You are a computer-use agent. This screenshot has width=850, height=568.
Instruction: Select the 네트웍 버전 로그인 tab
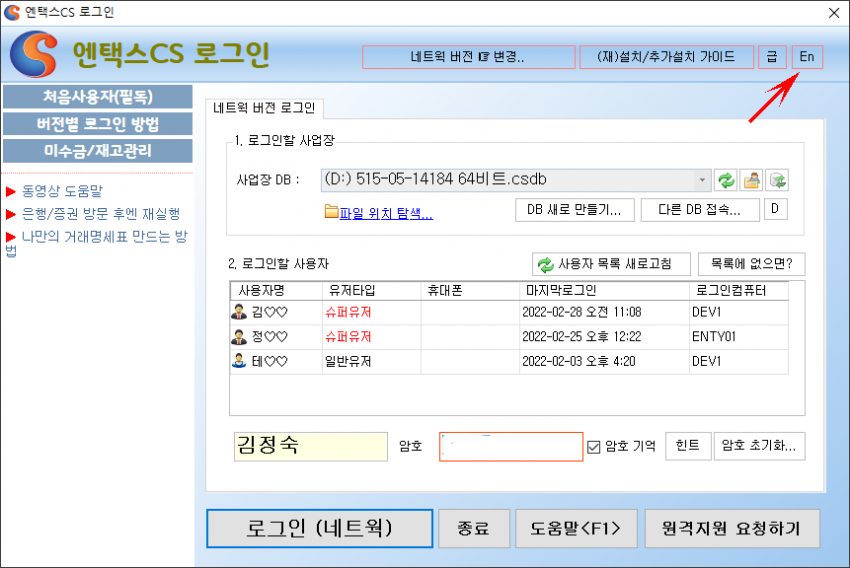(x=264, y=108)
